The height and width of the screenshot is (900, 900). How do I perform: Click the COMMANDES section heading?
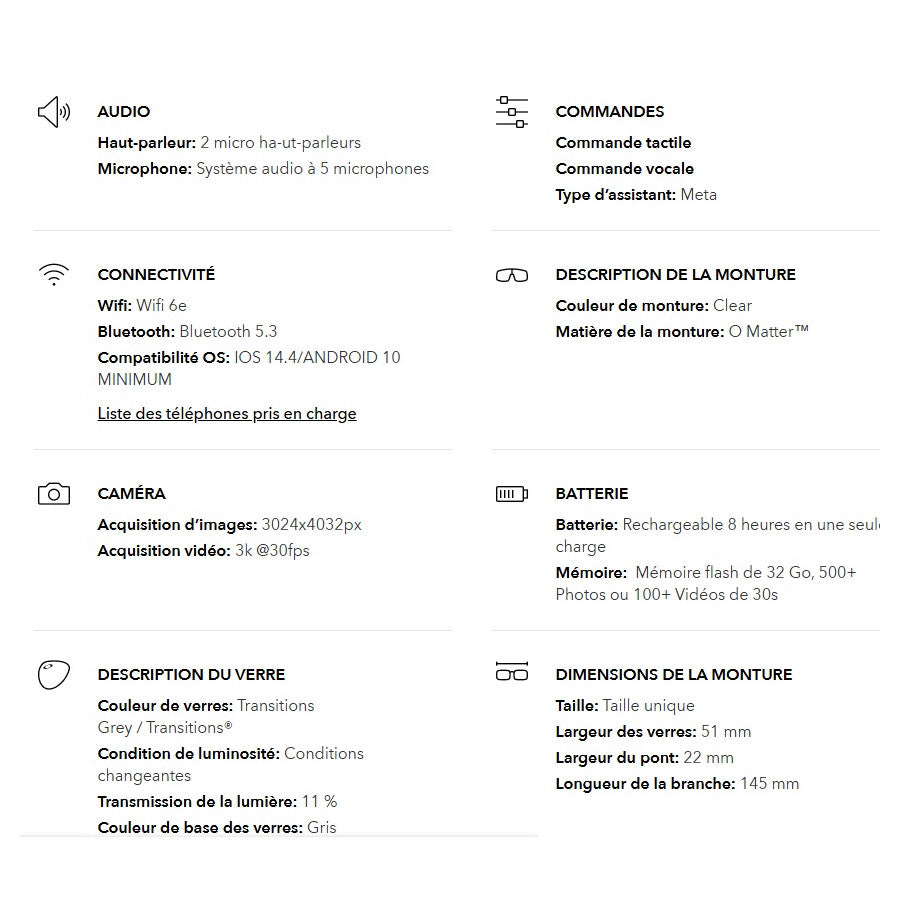pyautogui.click(x=610, y=112)
